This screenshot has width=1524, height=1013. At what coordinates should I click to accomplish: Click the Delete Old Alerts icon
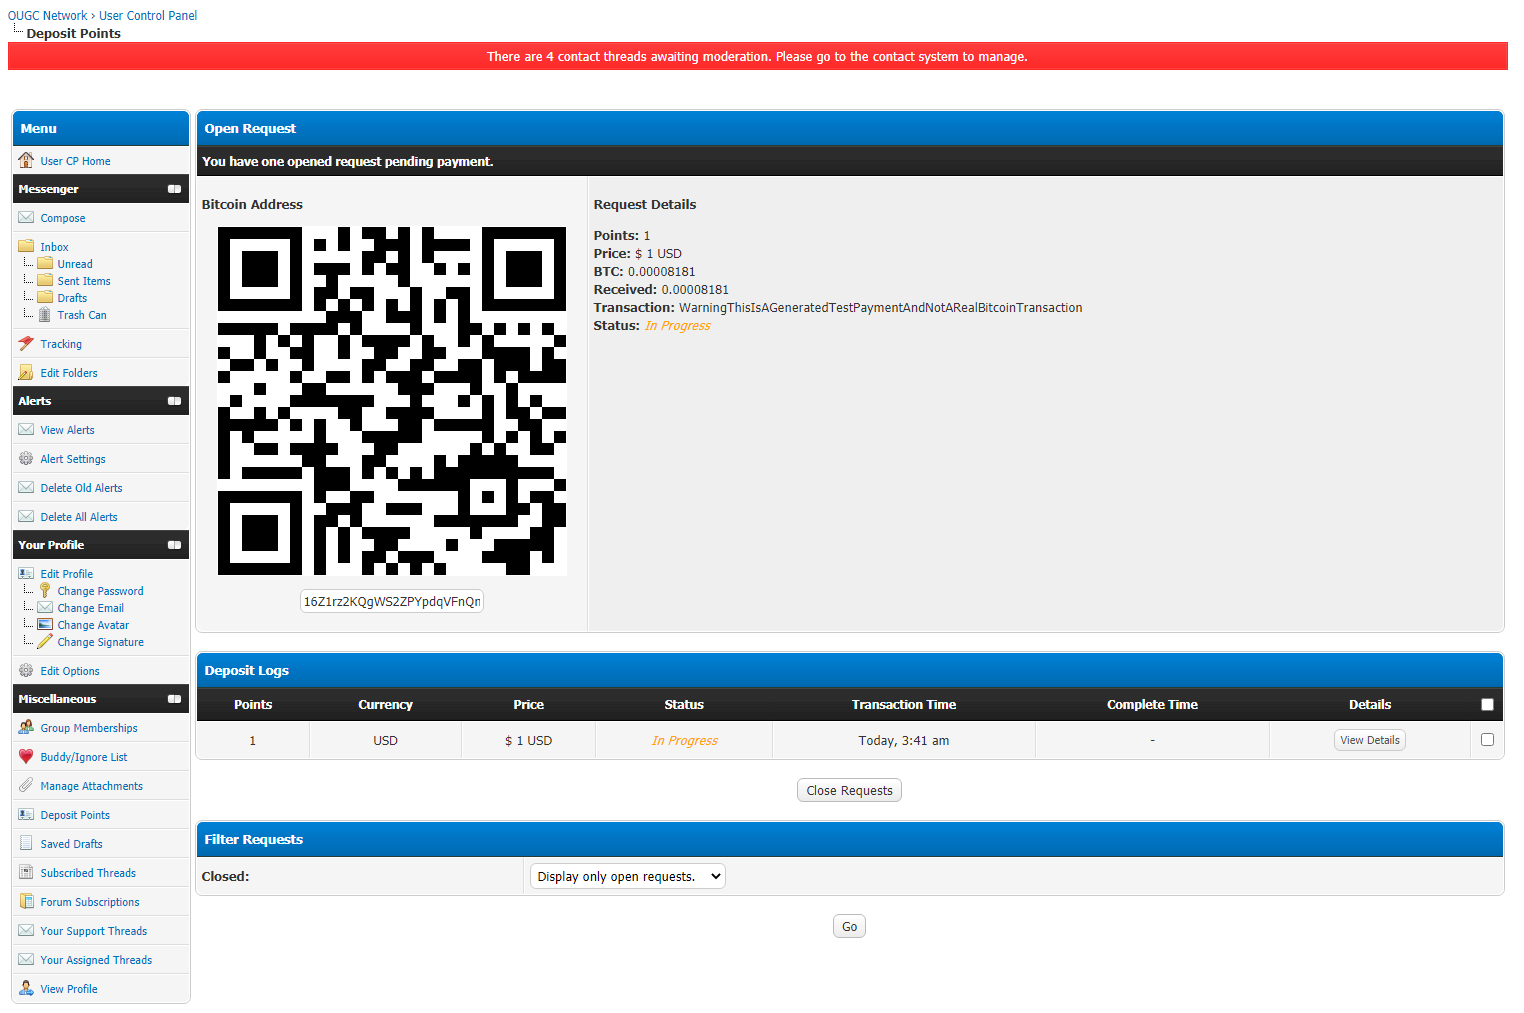click(26, 487)
